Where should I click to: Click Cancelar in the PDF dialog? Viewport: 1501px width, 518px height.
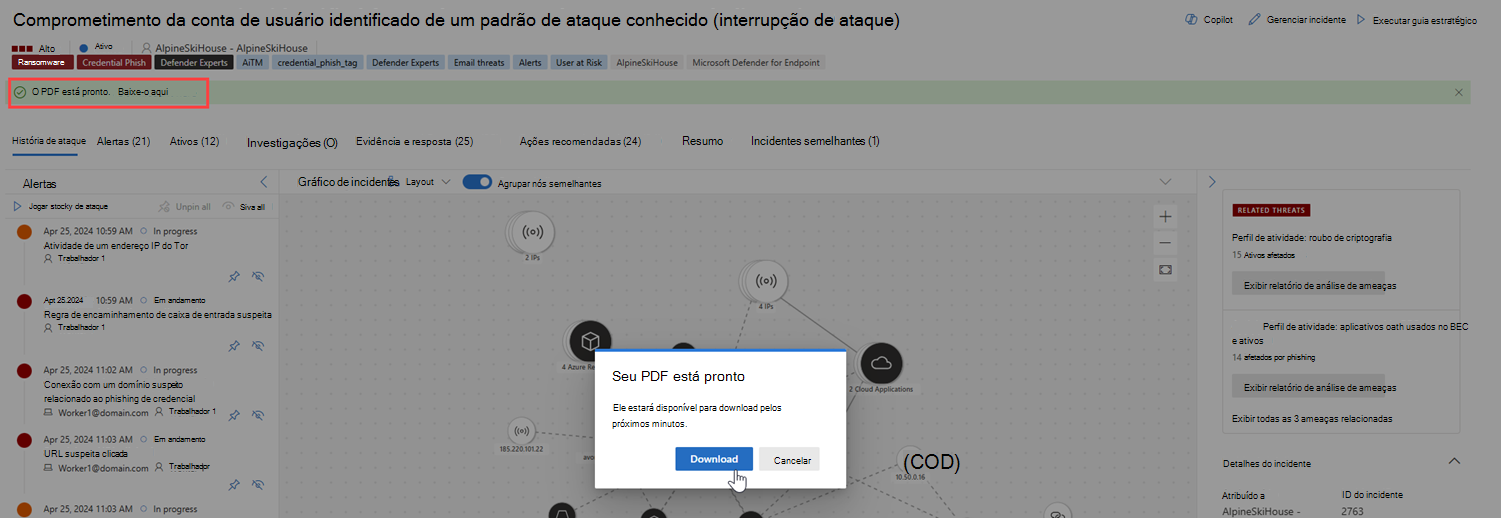(x=790, y=460)
